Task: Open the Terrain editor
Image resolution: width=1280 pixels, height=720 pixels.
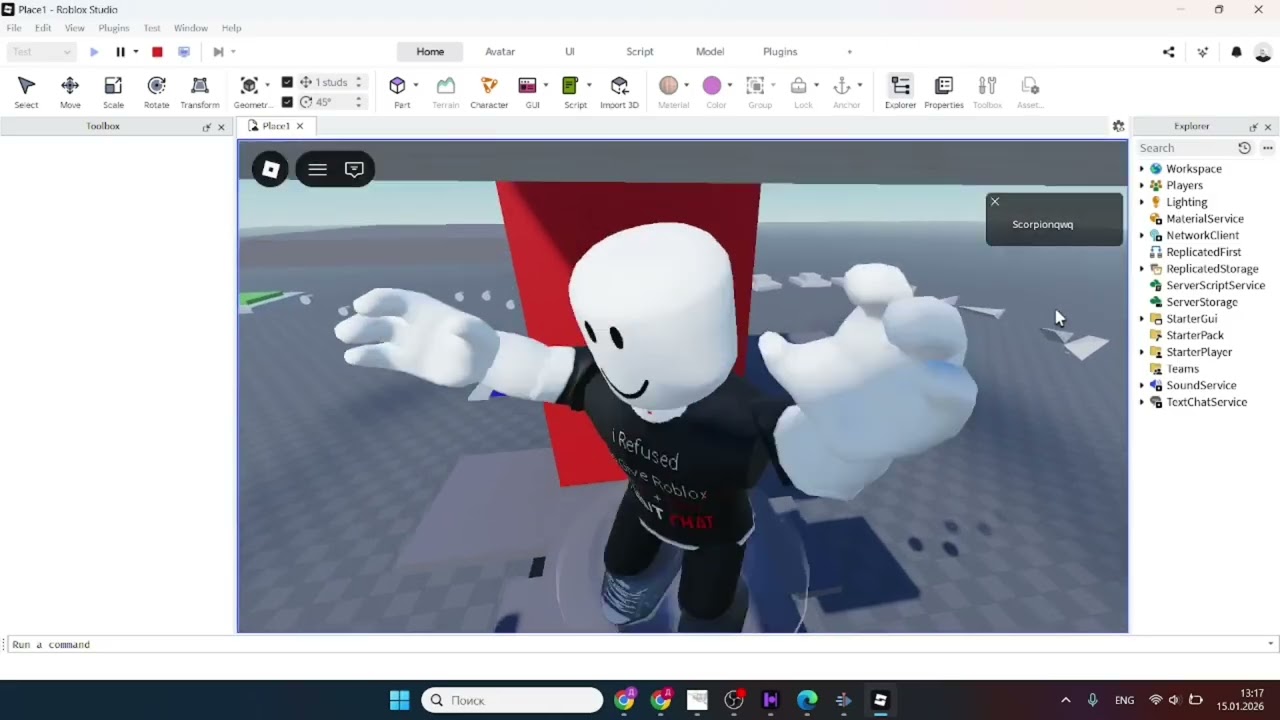Action: [446, 91]
